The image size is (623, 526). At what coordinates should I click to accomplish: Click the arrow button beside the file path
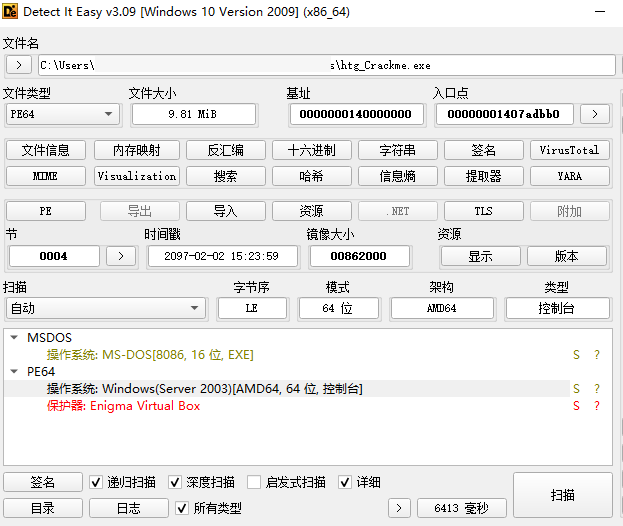19,65
